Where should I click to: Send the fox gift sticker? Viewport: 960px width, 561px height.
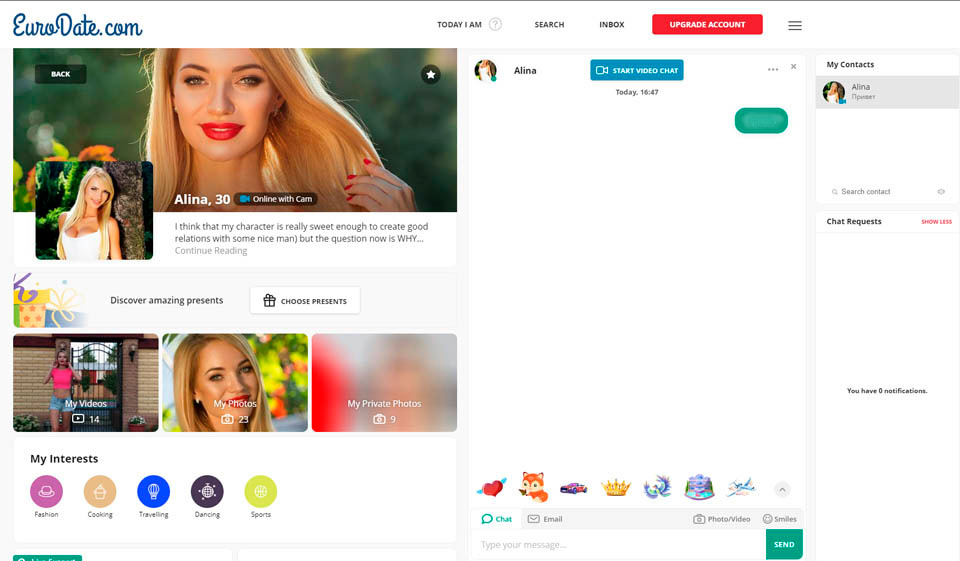(x=533, y=487)
